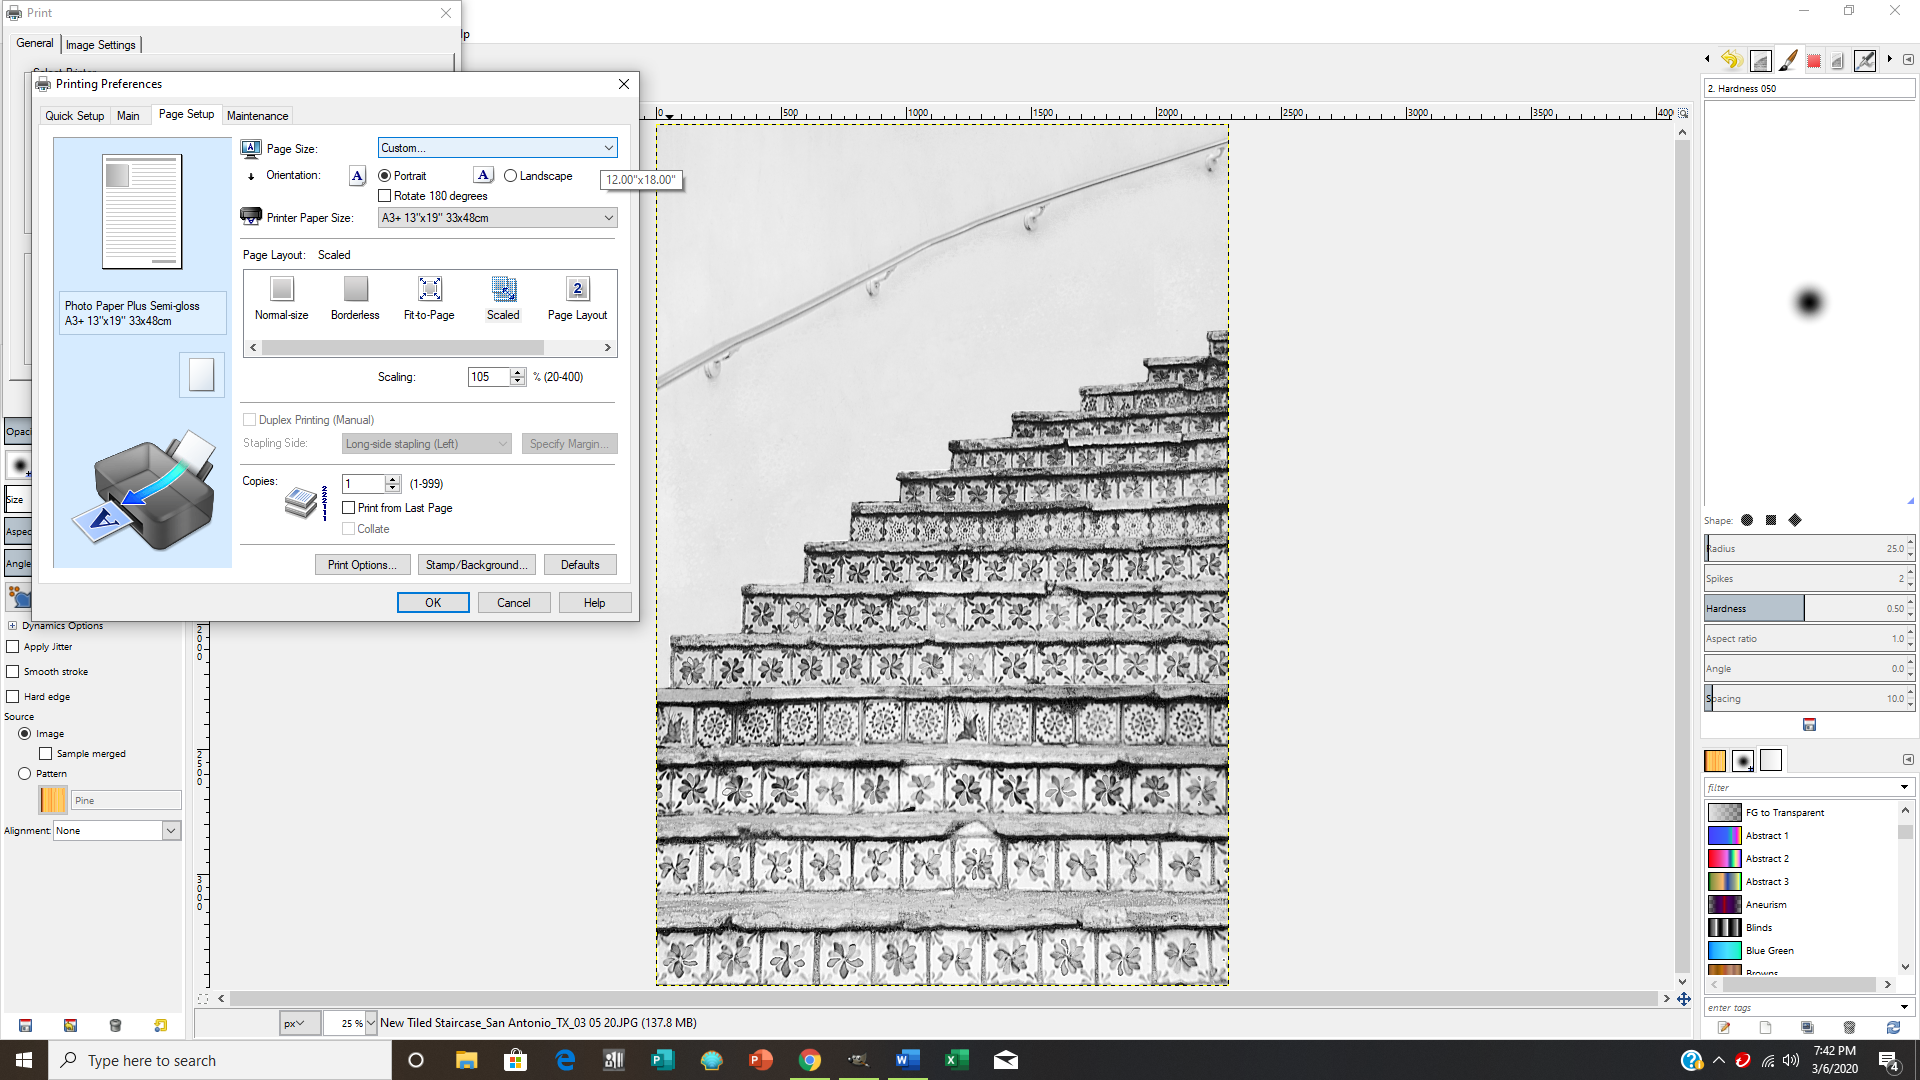The width and height of the screenshot is (1920, 1080).
Task: Select the Normal-size layout icon
Action: coord(281,298)
